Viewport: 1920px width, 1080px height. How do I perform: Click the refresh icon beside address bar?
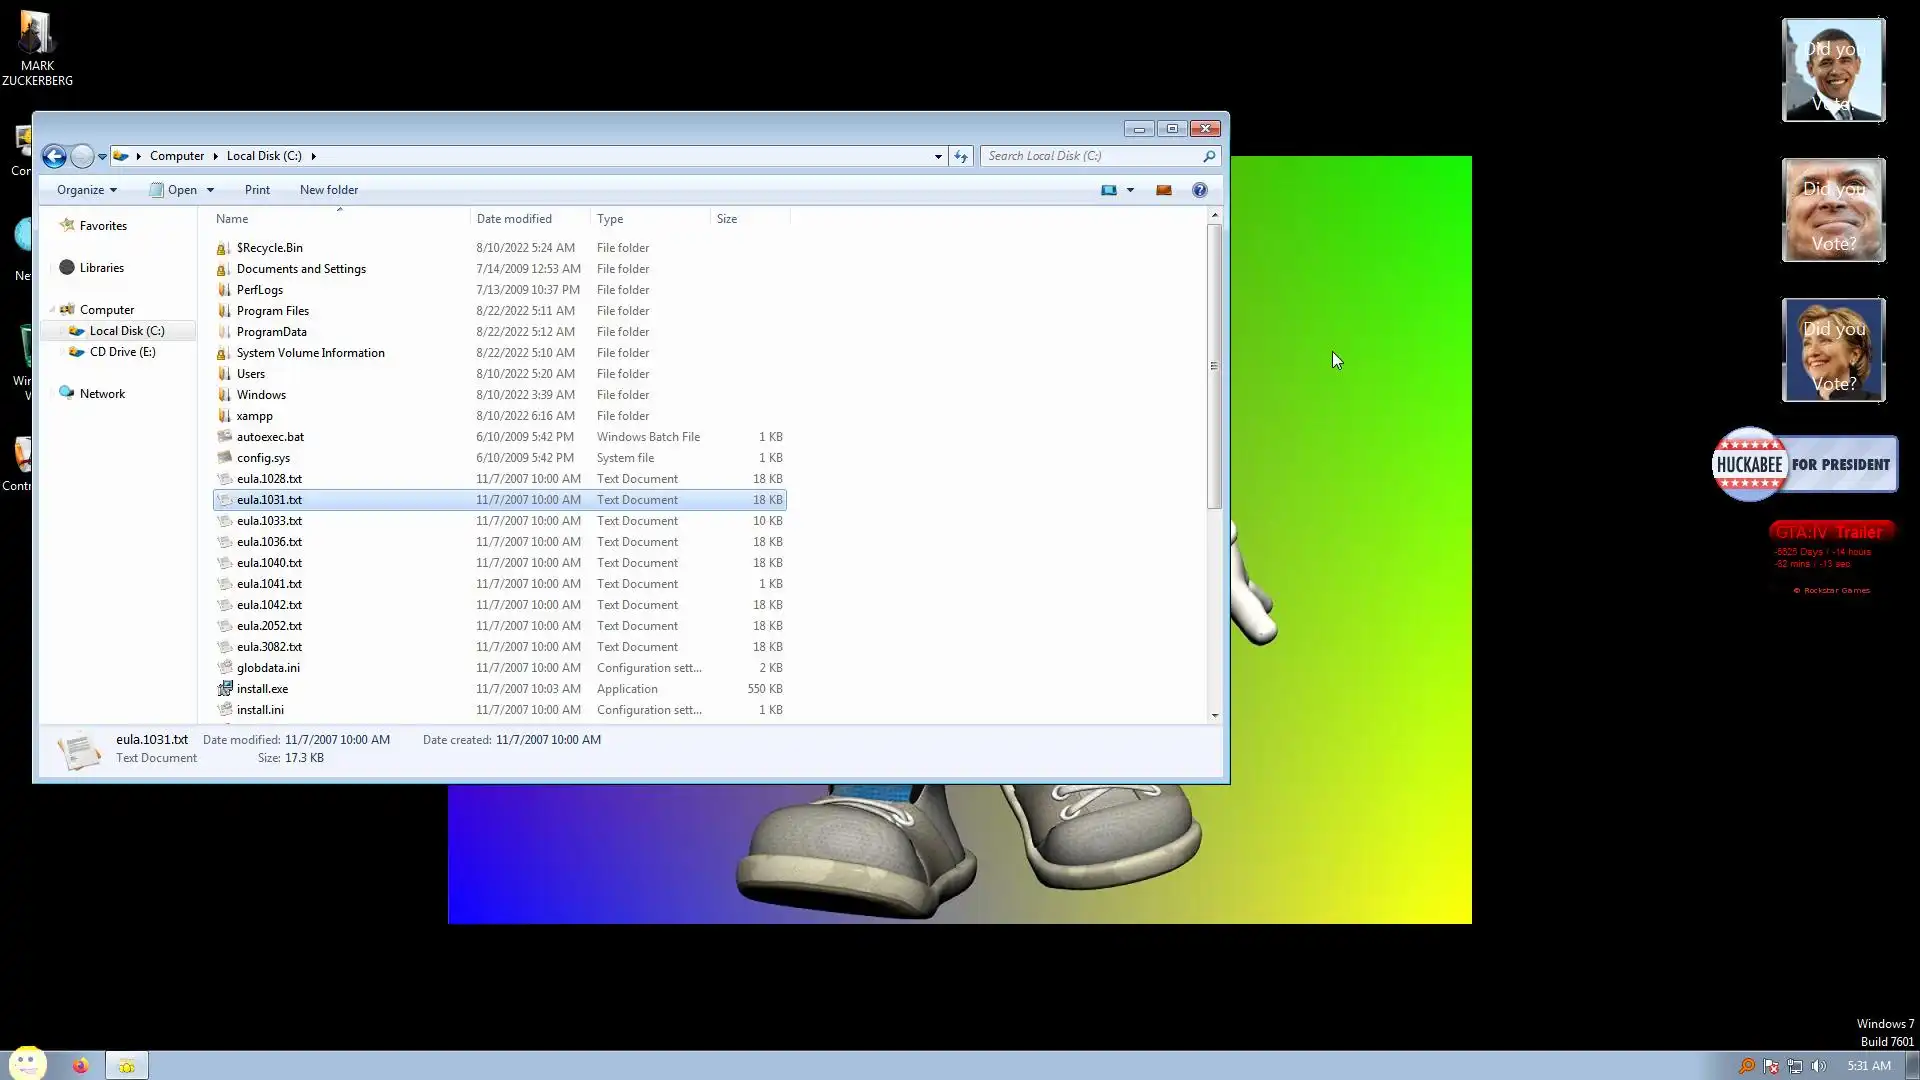pyautogui.click(x=961, y=156)
